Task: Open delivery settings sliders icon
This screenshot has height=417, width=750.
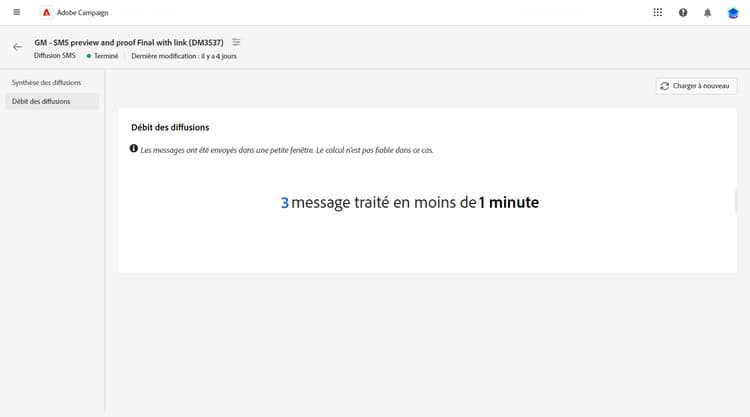Action: click(236, 42)
